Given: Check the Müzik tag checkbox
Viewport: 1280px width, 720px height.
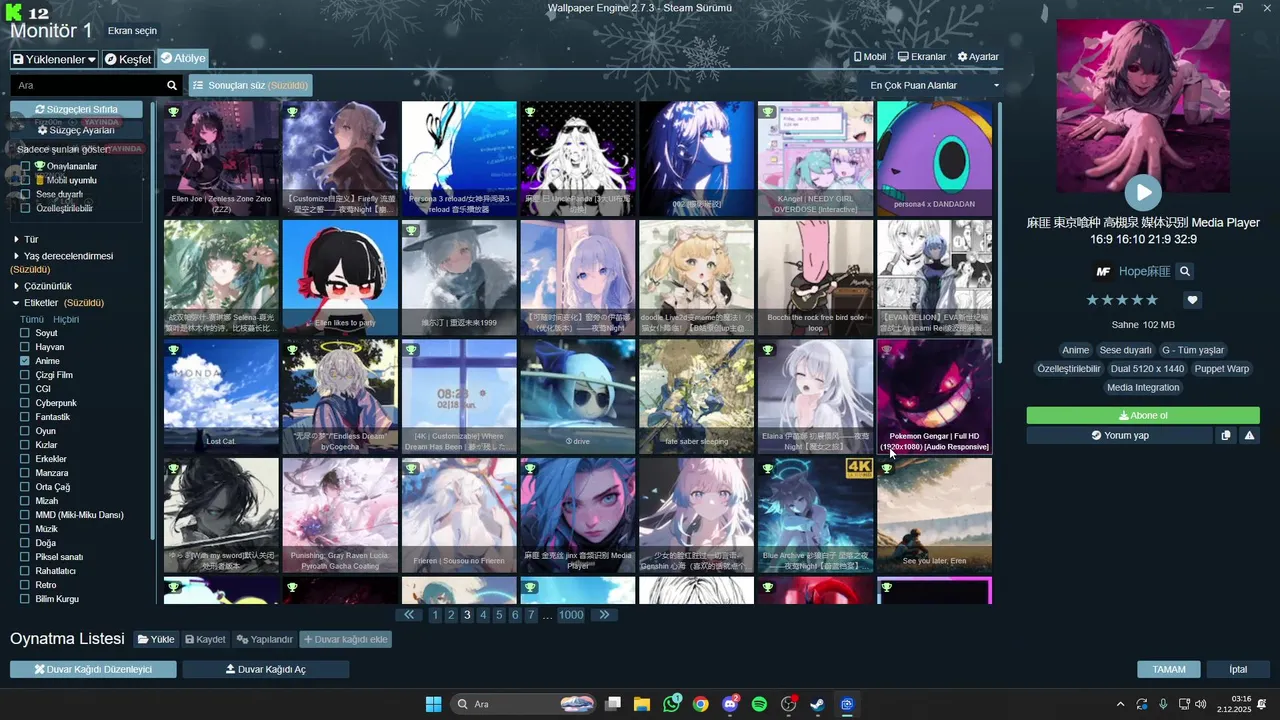Looking at the screenshot, I should (25, 529).
